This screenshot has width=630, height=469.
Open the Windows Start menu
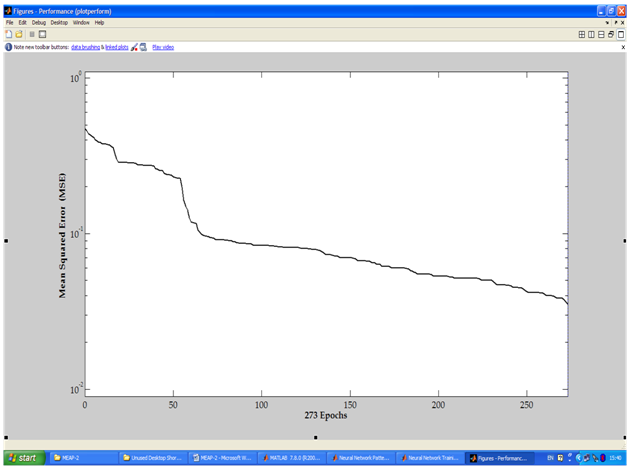22,458
